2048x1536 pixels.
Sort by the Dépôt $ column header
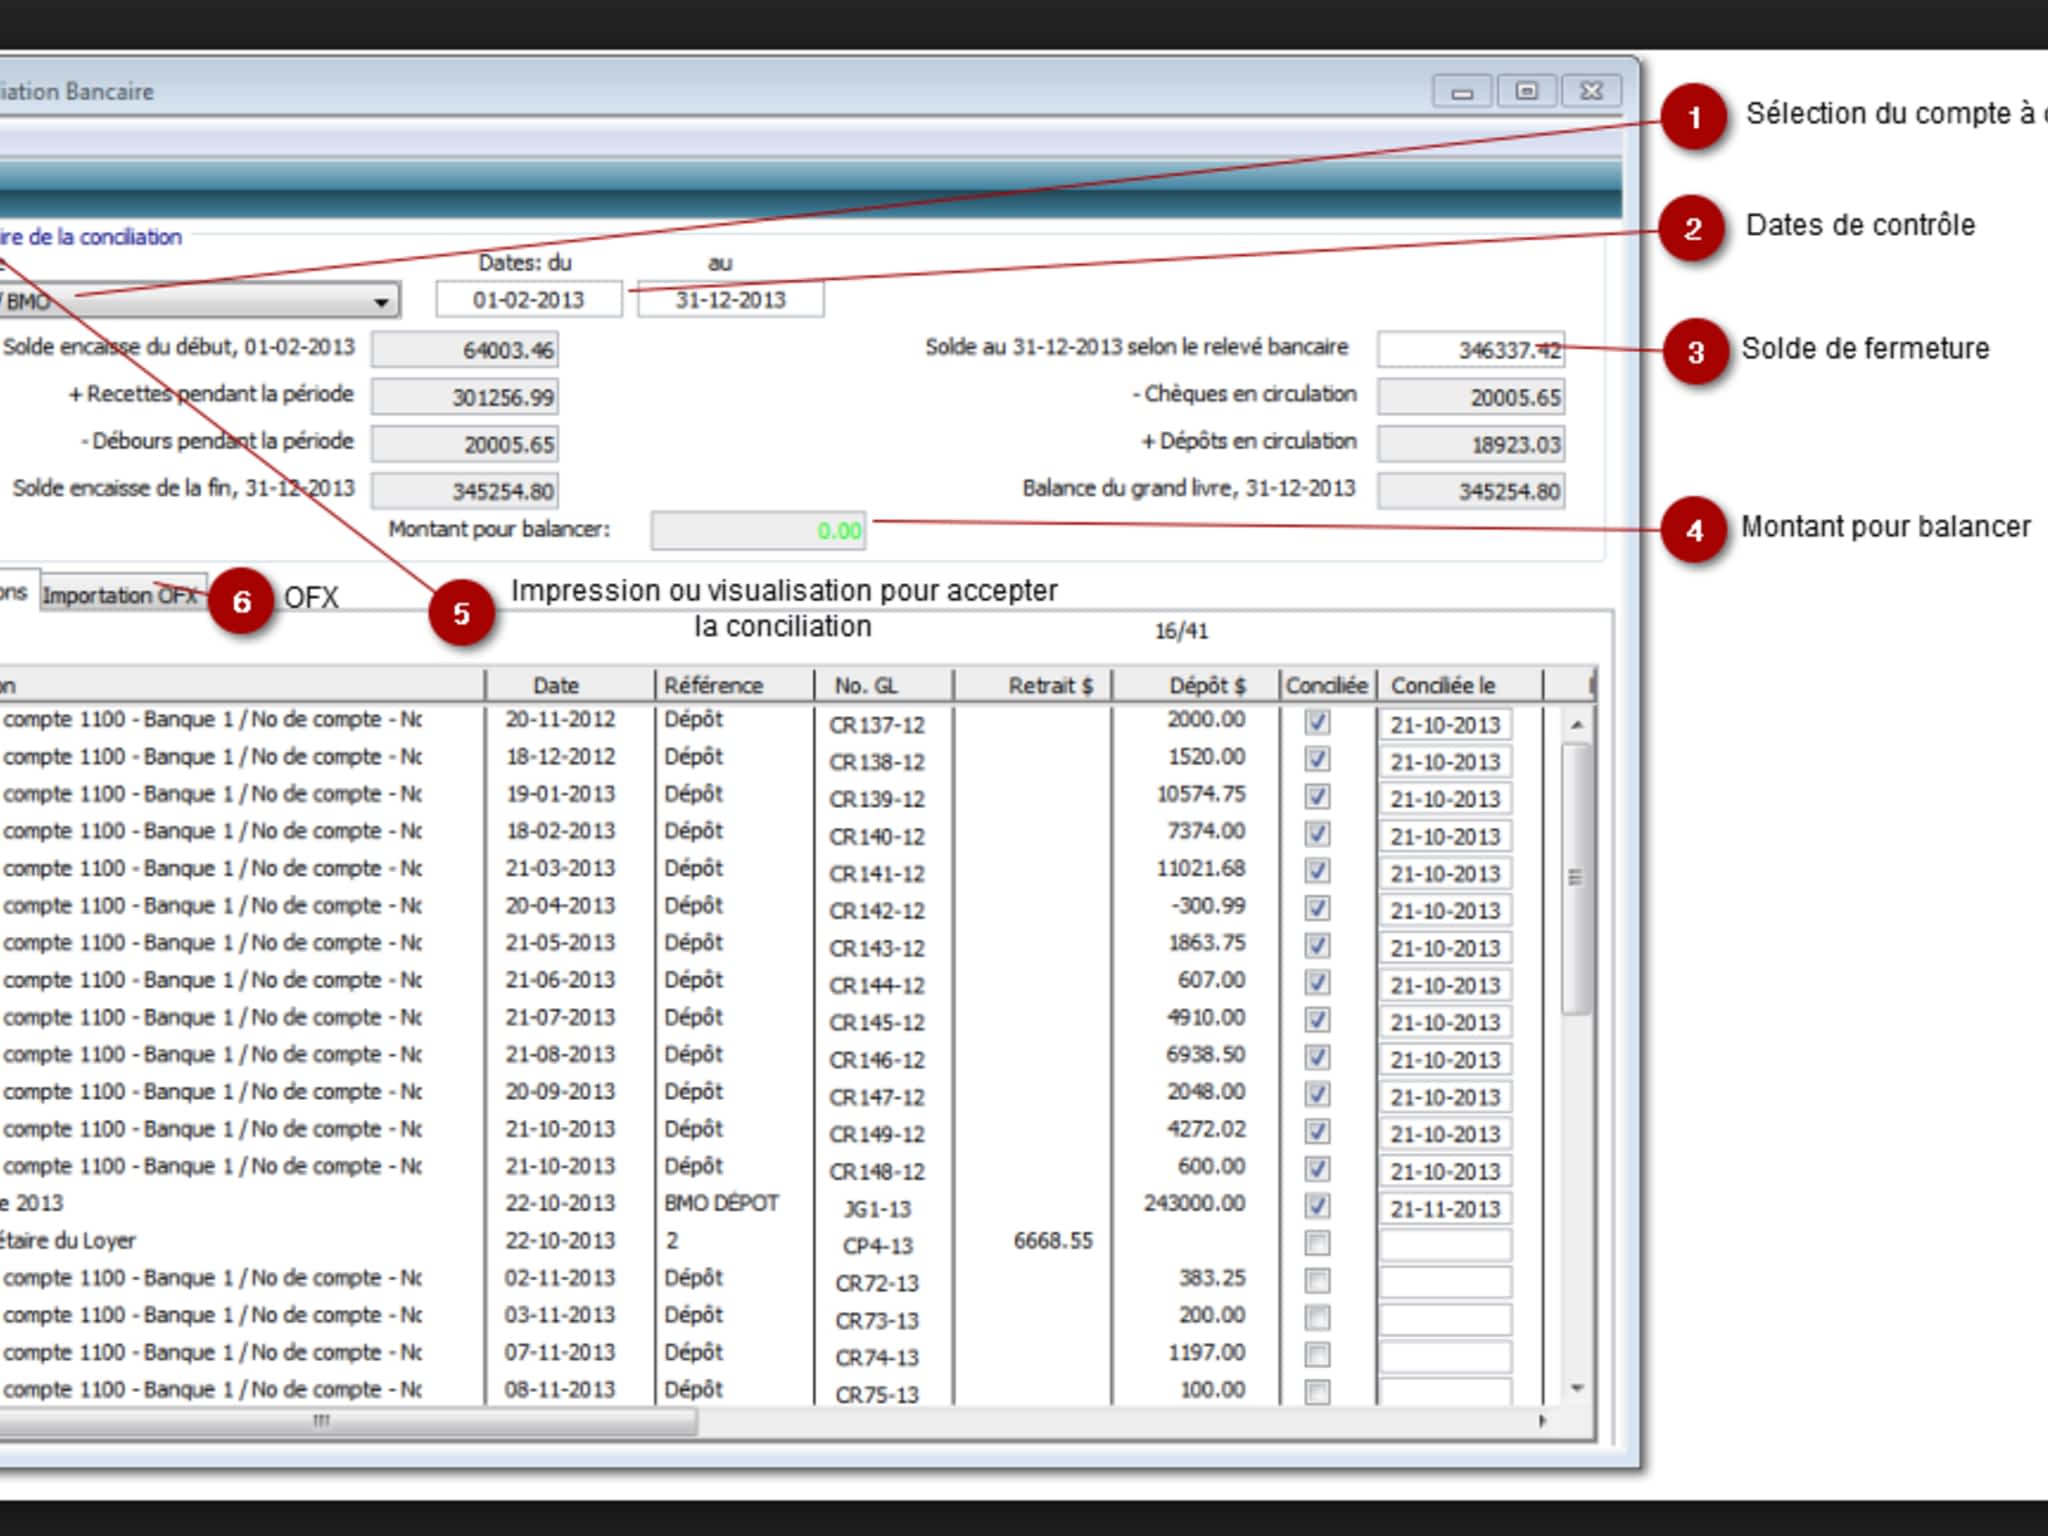1196,685
